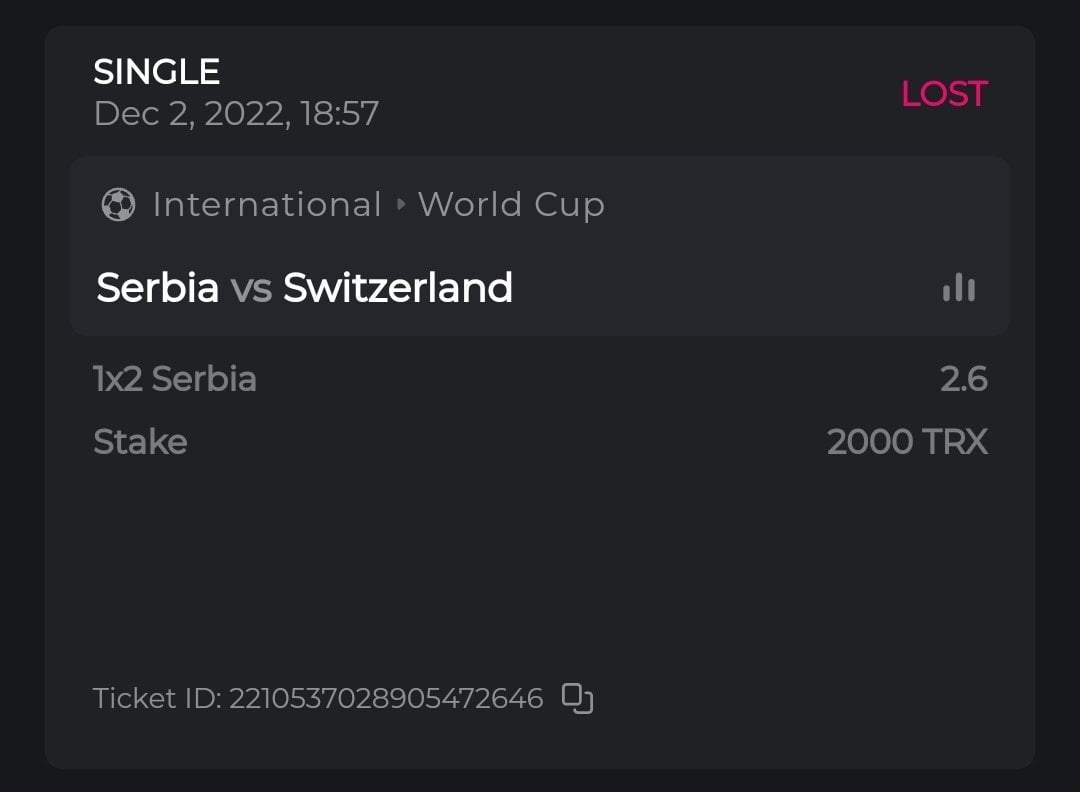Open the International category link
The width and height of the screenshot is (1080, 792).
click(x=266, y=205)
